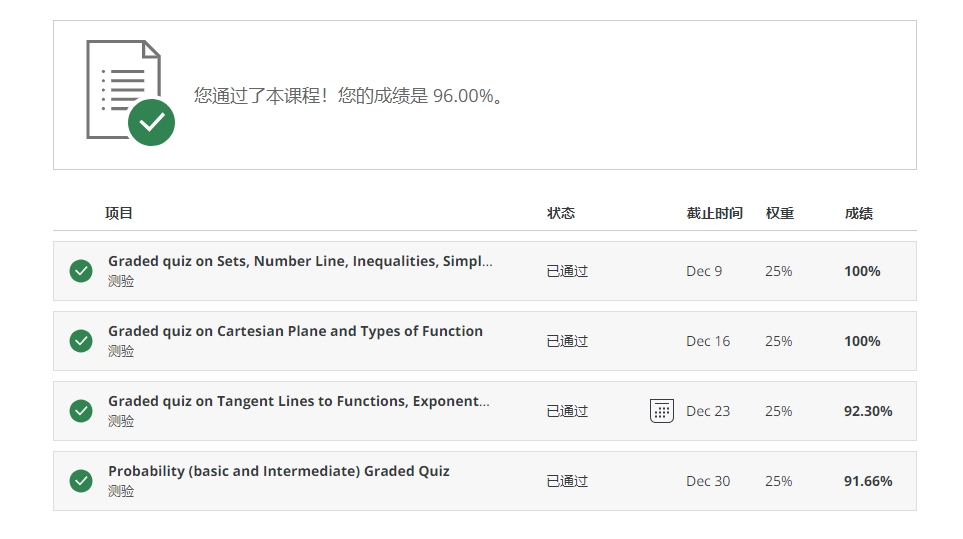Click the 91.66% grade value

point(868,481)
